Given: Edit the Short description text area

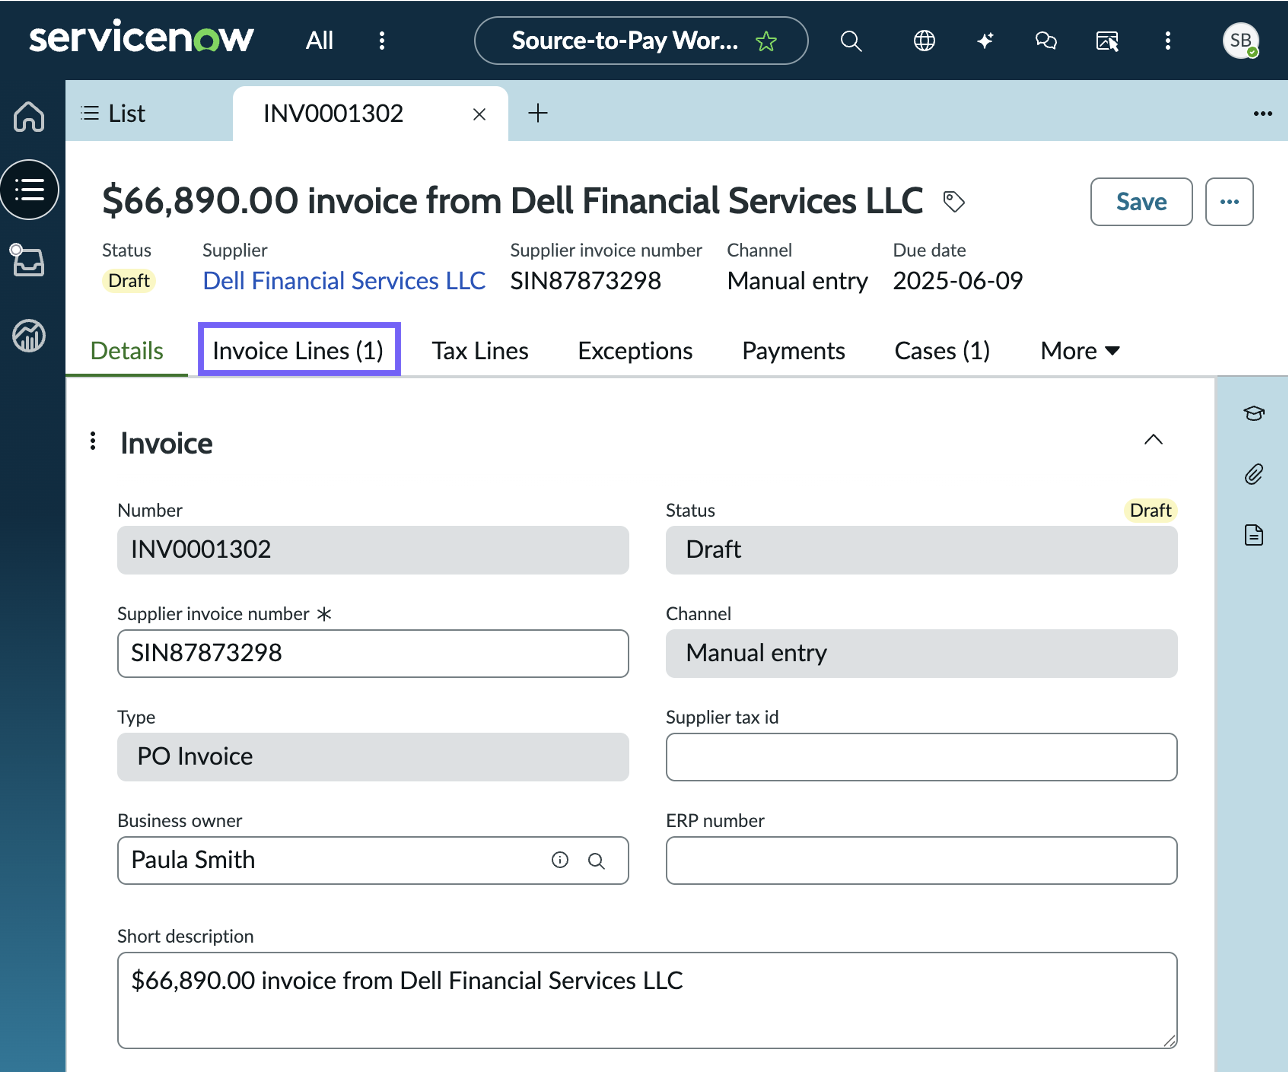Looking at the screenshot, I should click(647, 1000).
